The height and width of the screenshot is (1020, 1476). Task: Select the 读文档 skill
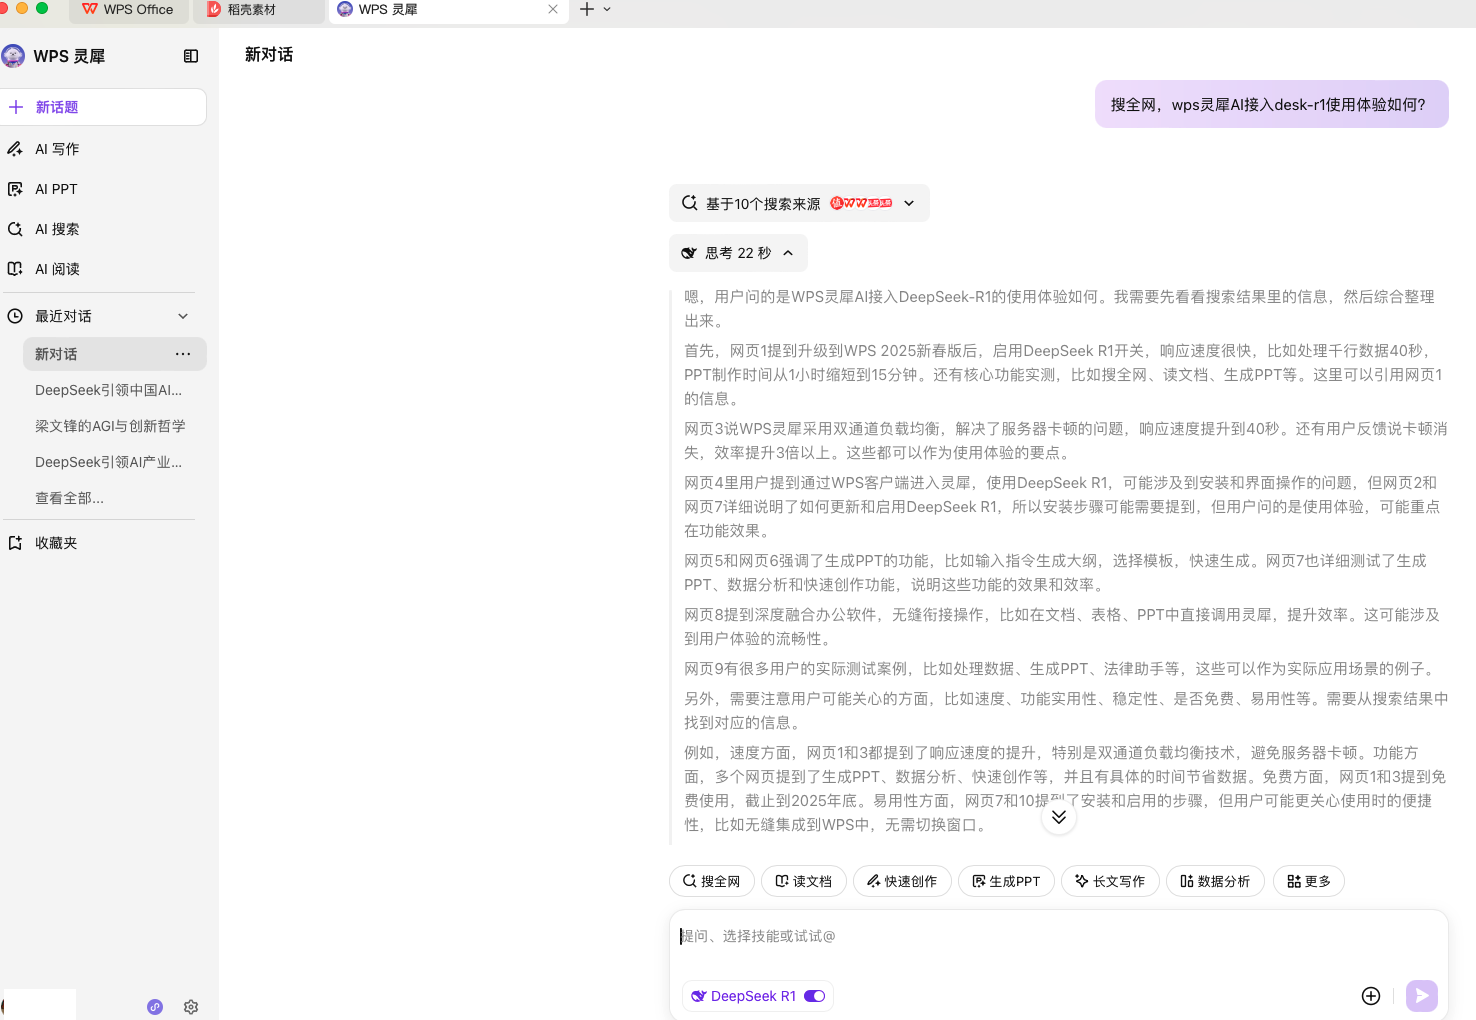803,881
